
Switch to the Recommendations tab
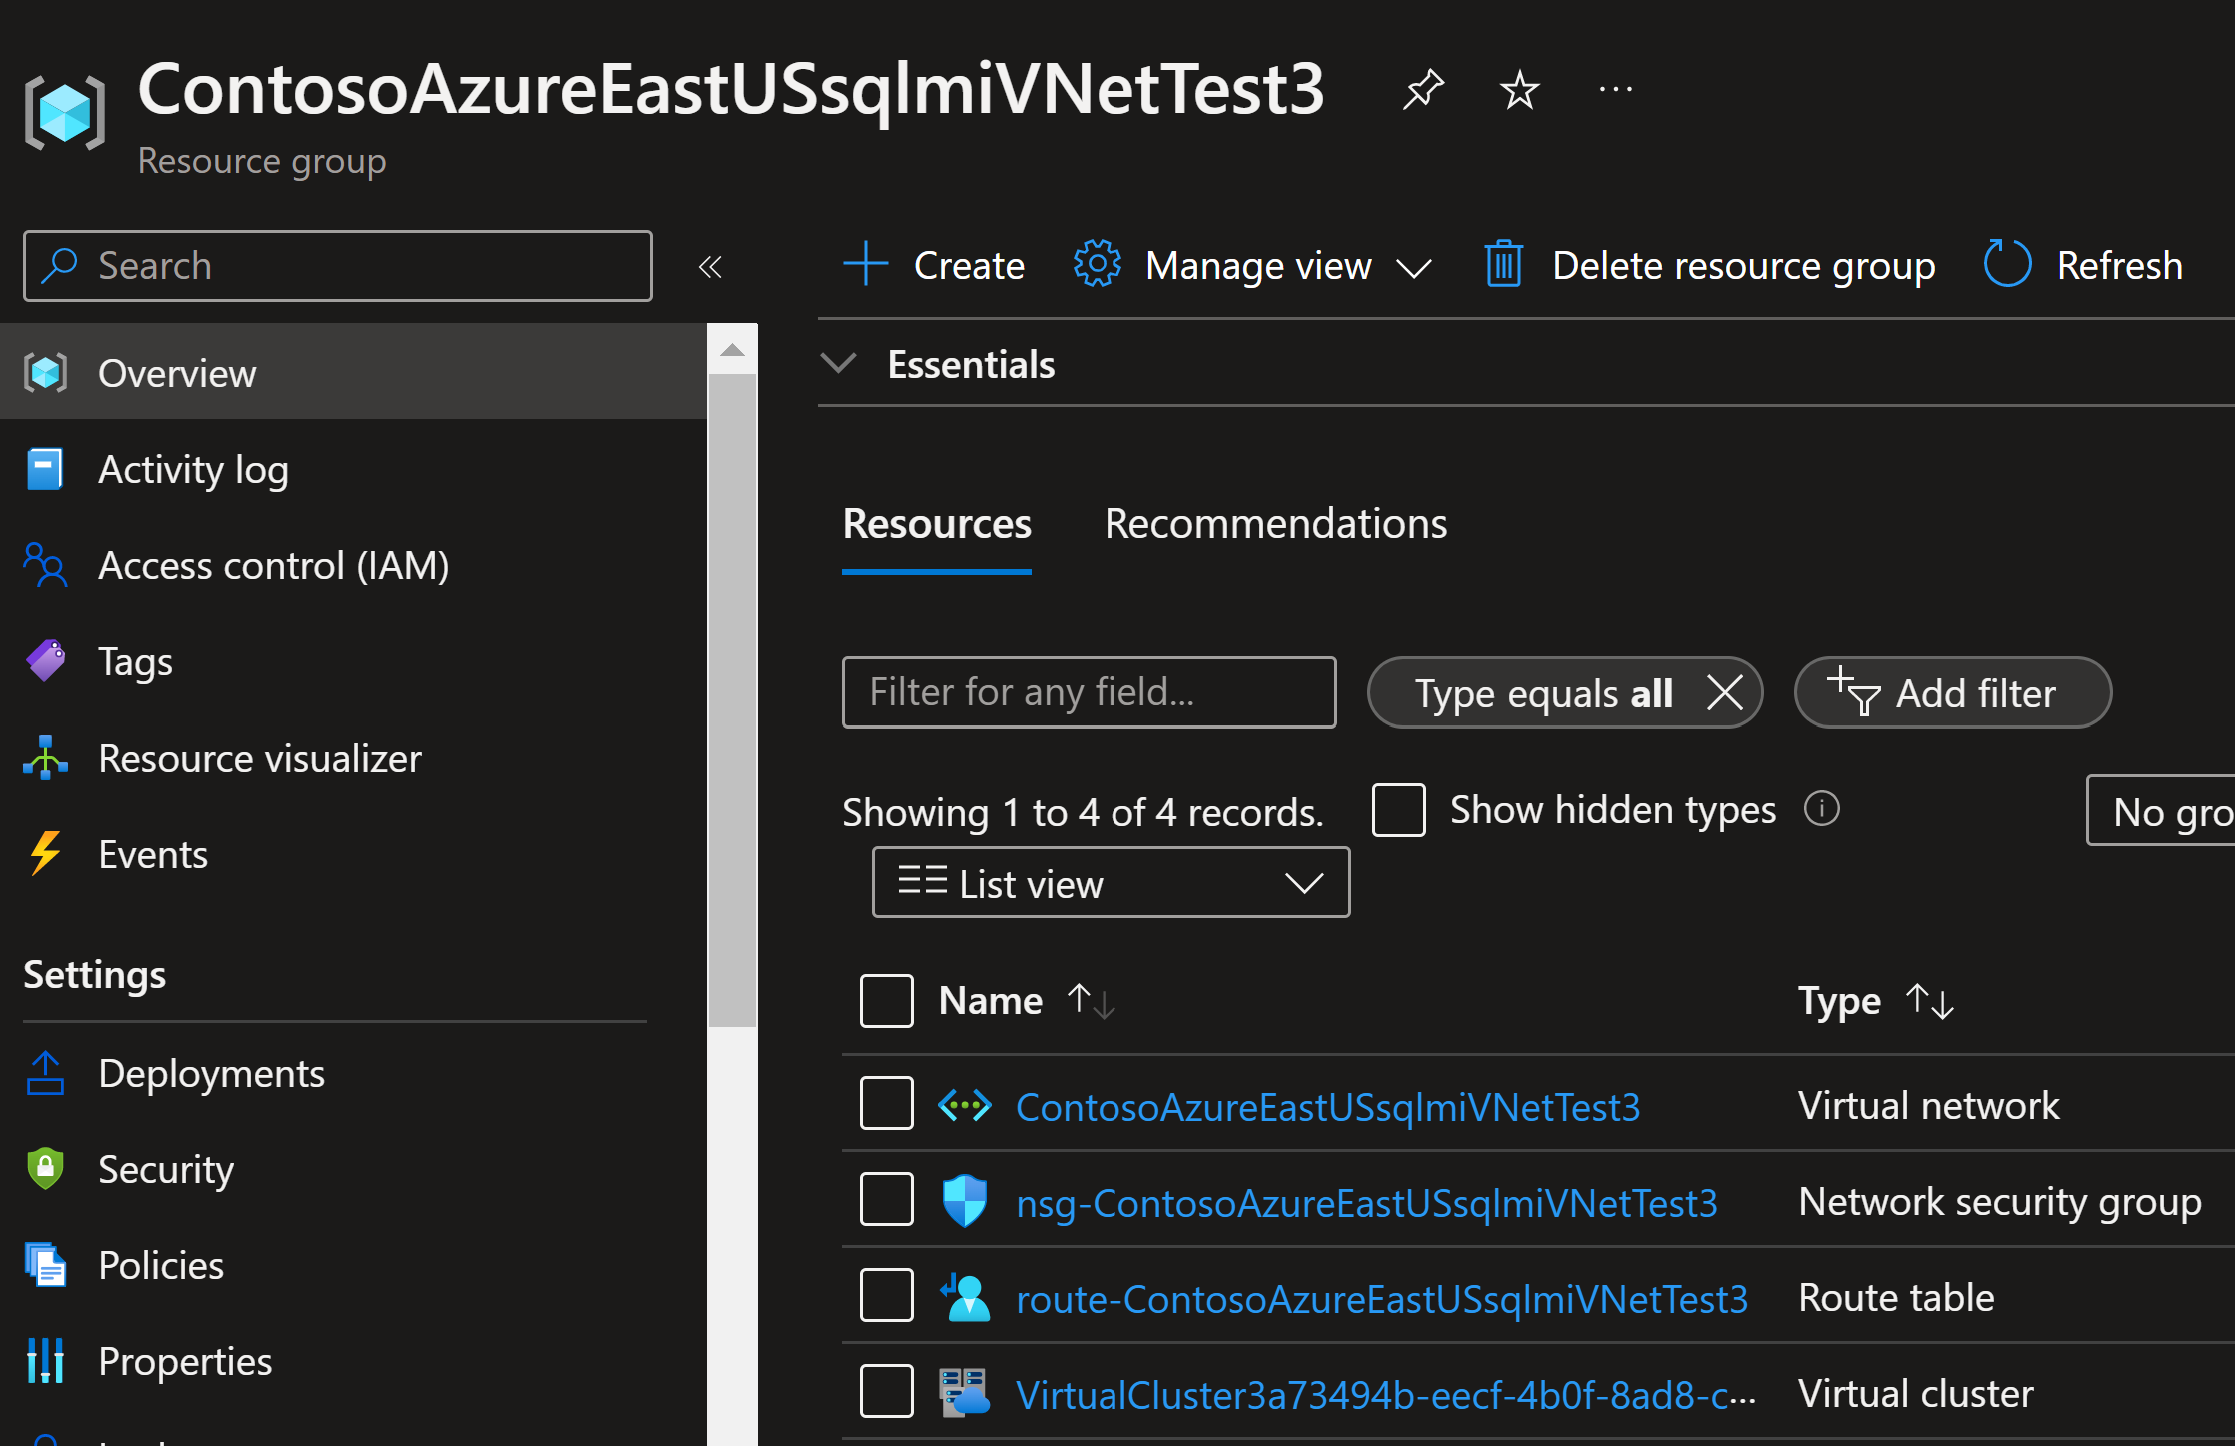pyautogui.click(x=1275, y=524)
